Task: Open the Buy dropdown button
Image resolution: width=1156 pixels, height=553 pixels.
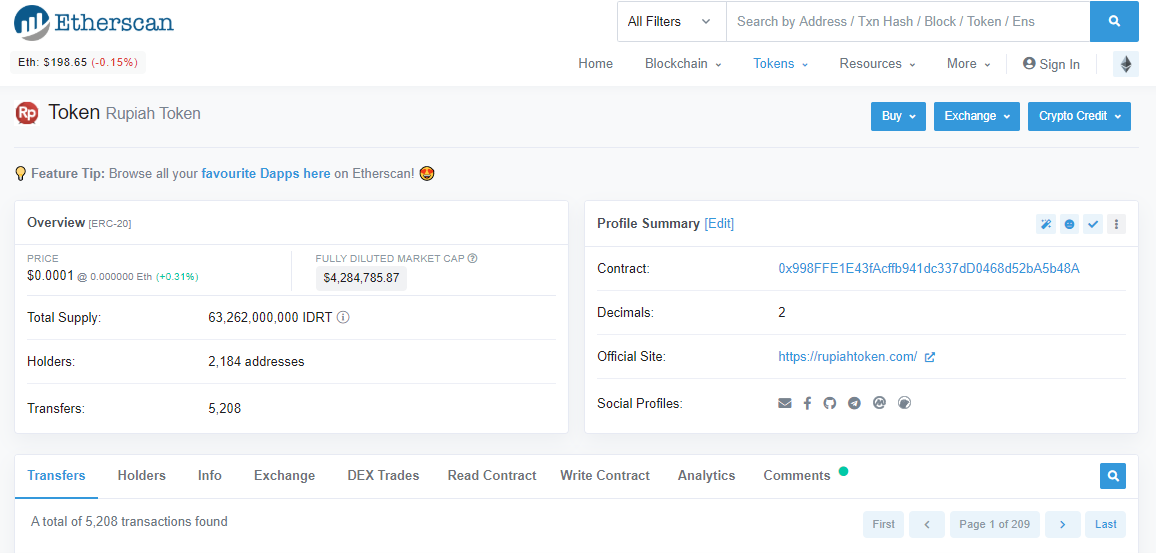Action: [898, 116]
